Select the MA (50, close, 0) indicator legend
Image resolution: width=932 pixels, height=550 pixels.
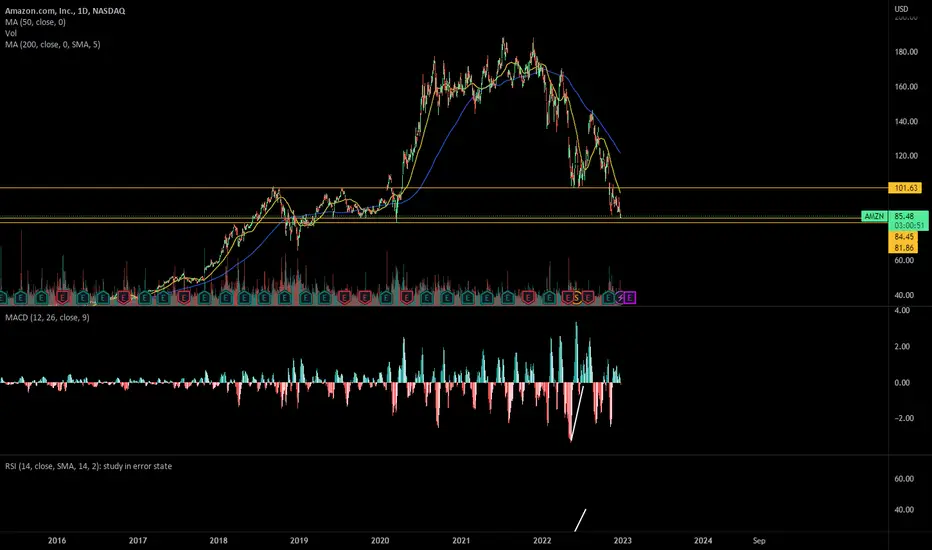pyautogui.click(x=35, y=22)
